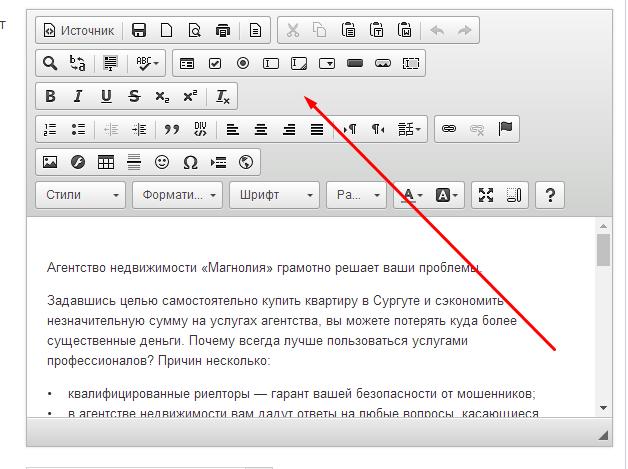
Task: Click the Copy icon
Action: (x=320, y=30)
